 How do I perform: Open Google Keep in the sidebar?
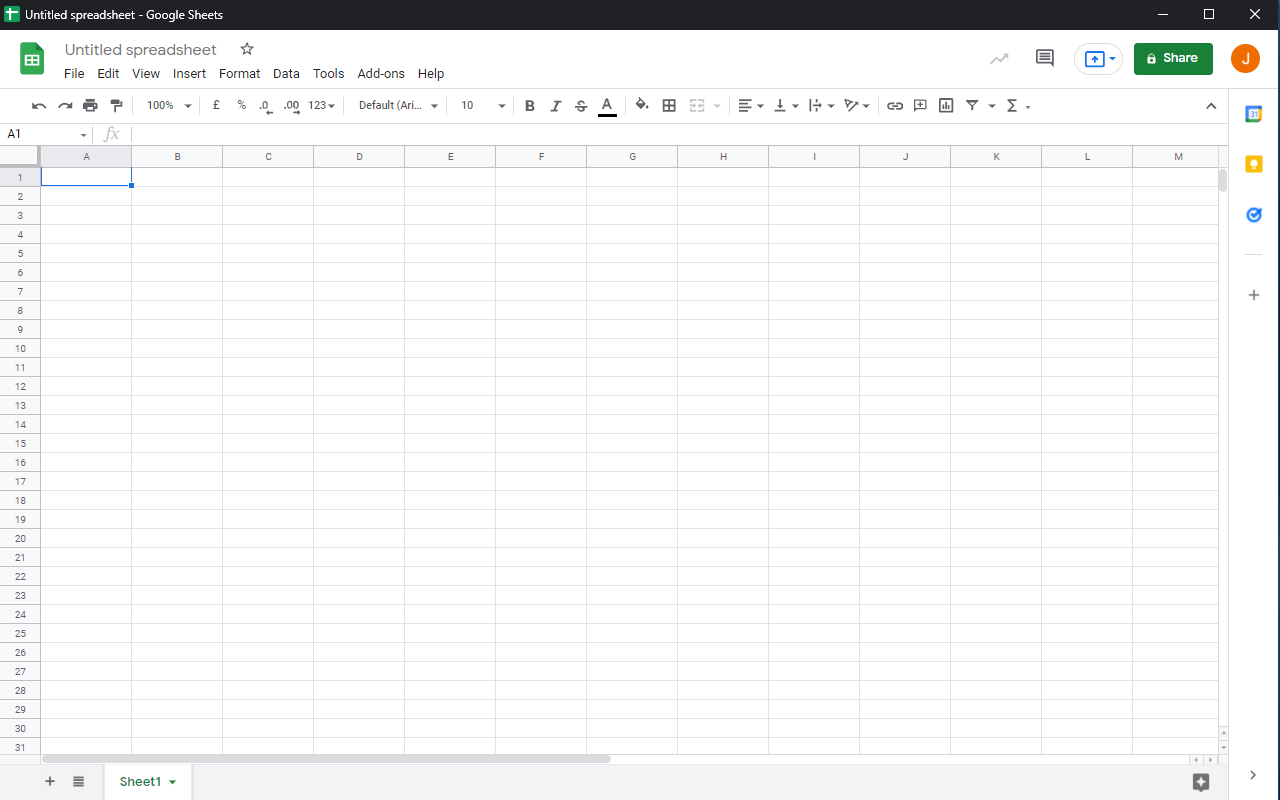click(1253, 164)
